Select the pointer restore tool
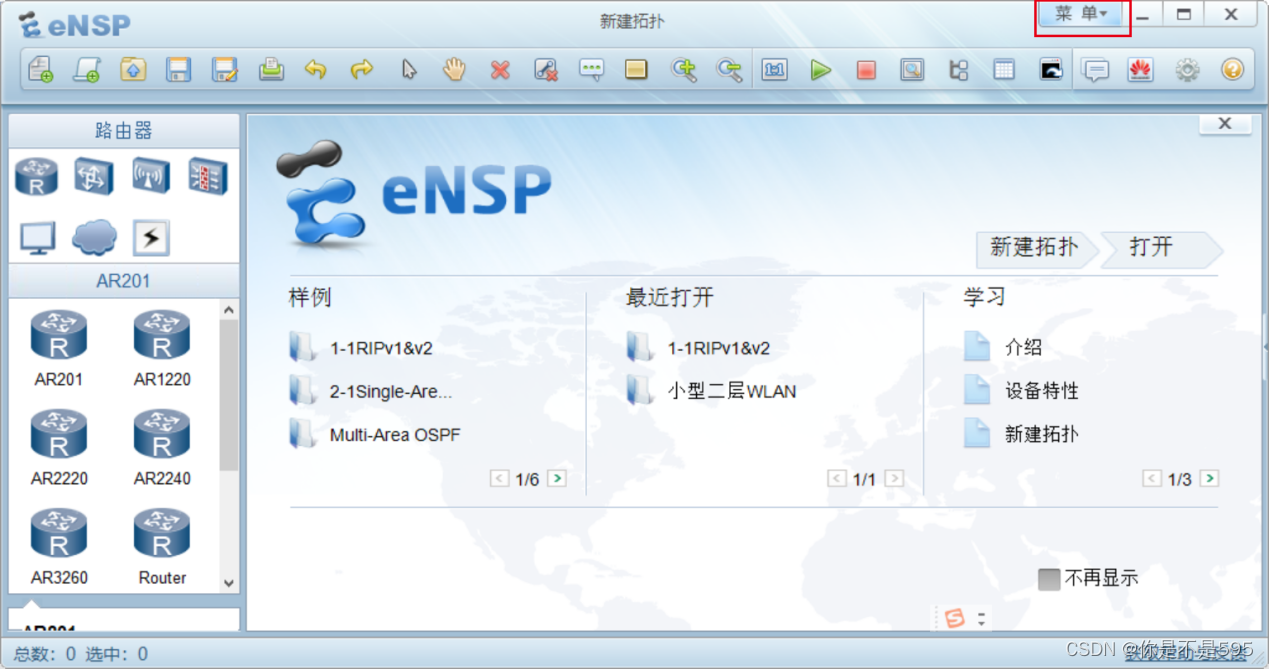 [408, 70]
